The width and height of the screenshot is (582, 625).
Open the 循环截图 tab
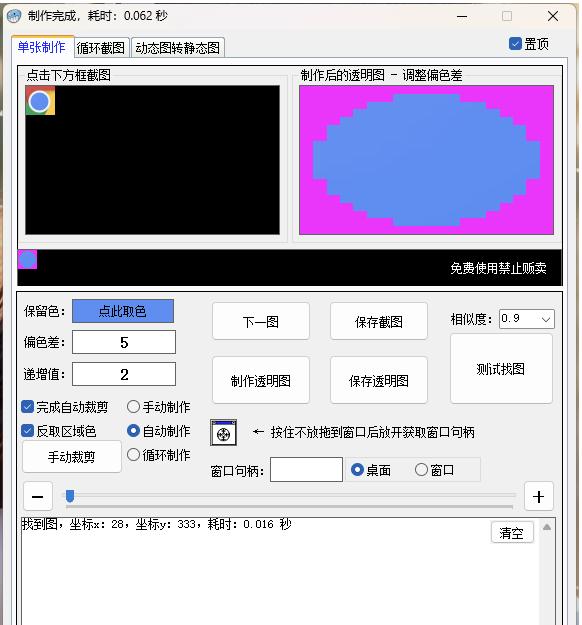(101, 48)
